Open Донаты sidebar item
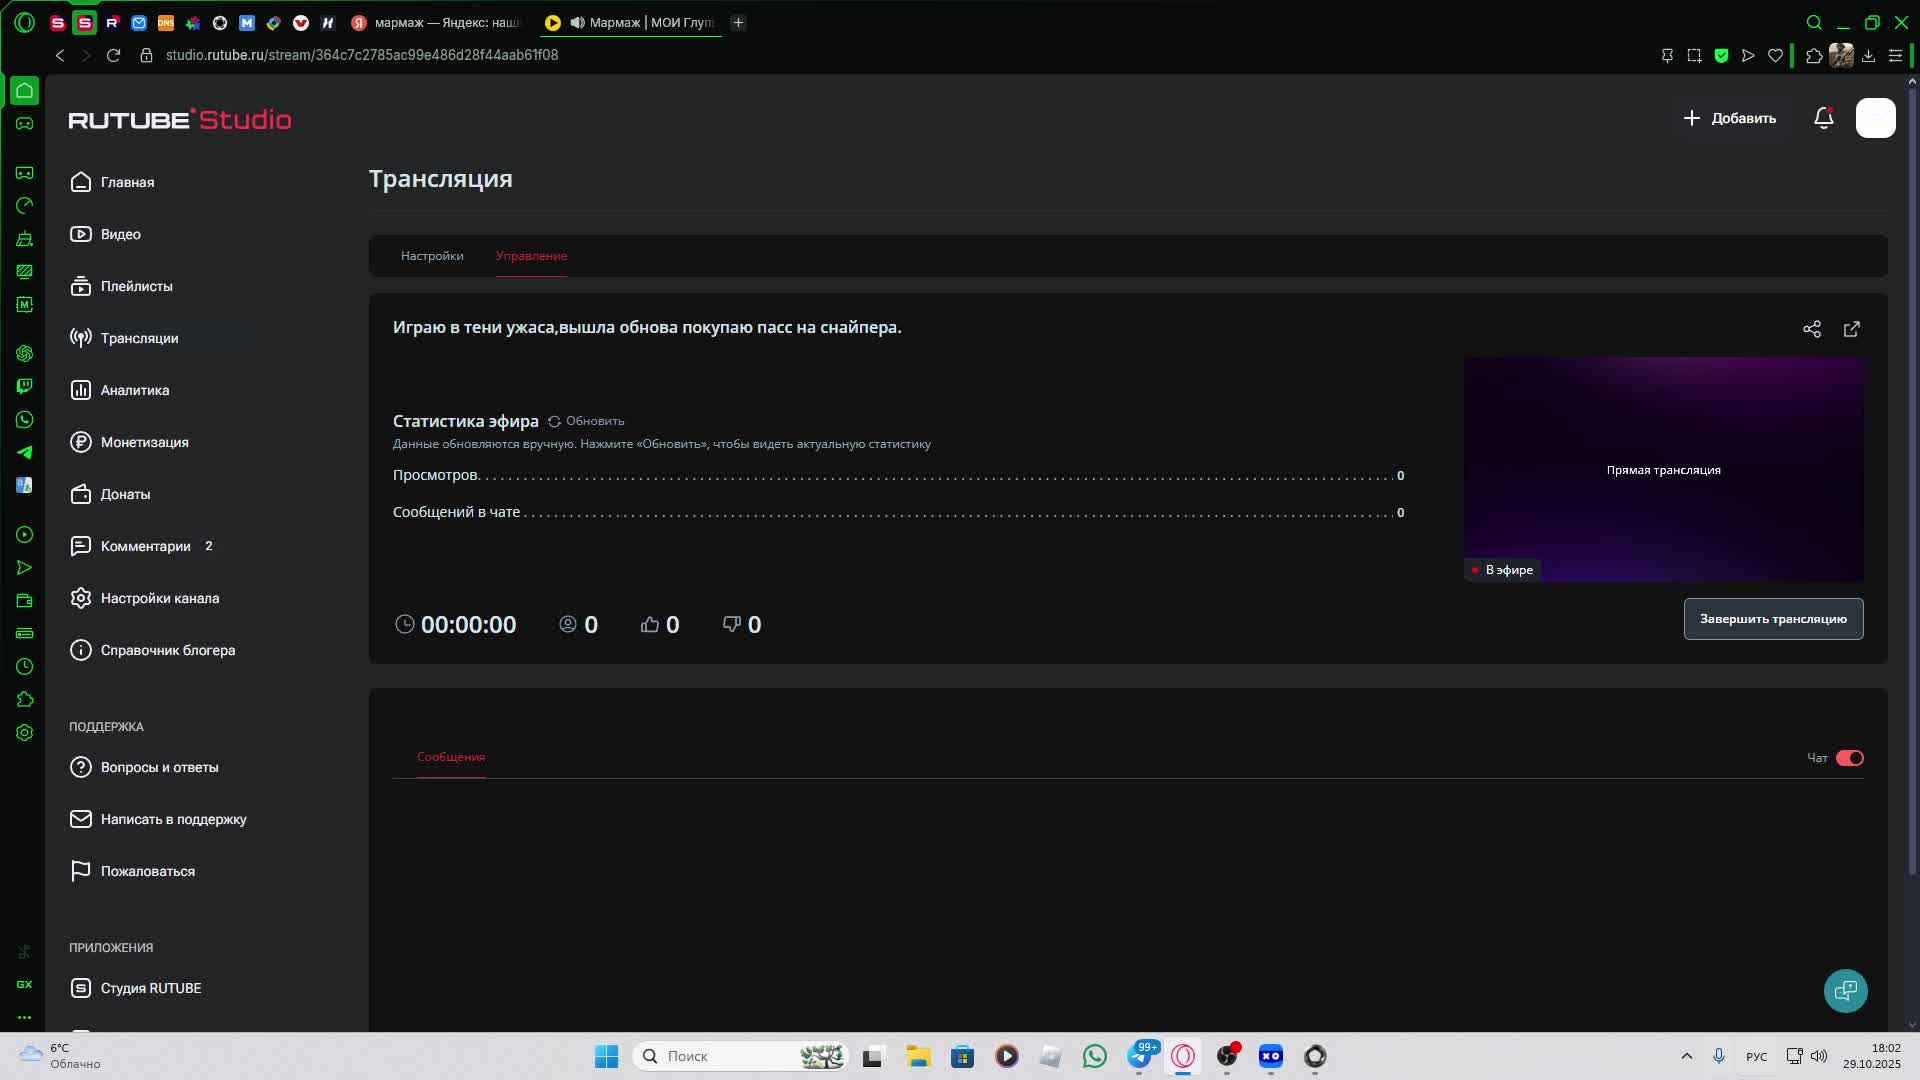The width and height of the screenshot is (1920, 1080). click(x=125, y=494)
